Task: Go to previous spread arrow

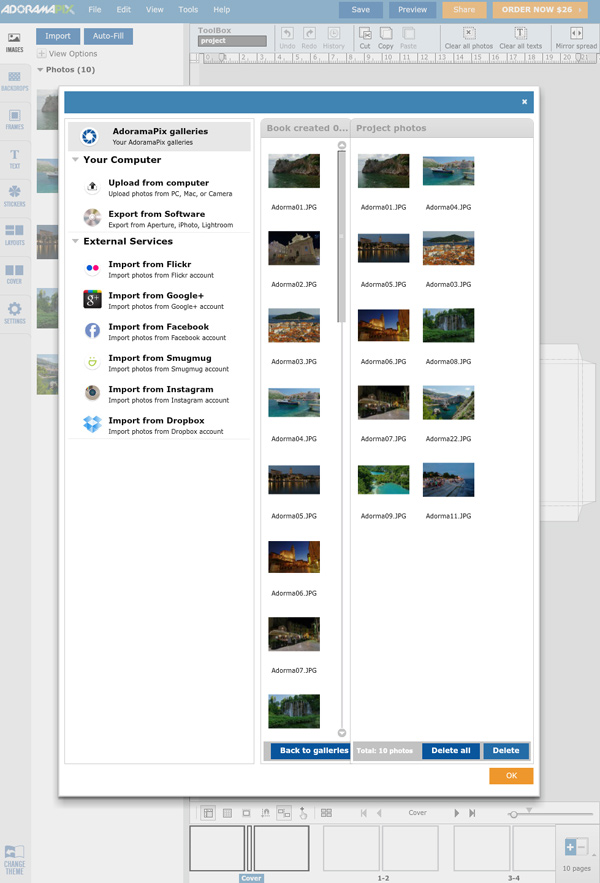Action: click(x=379, y=813)
